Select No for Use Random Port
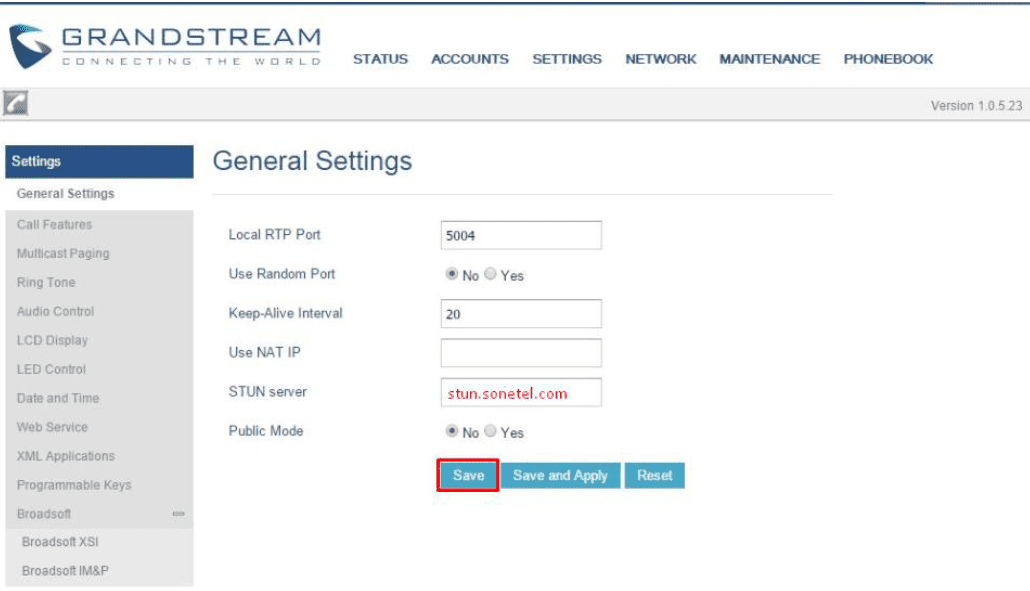1030x591 pixels. [451, 275]
